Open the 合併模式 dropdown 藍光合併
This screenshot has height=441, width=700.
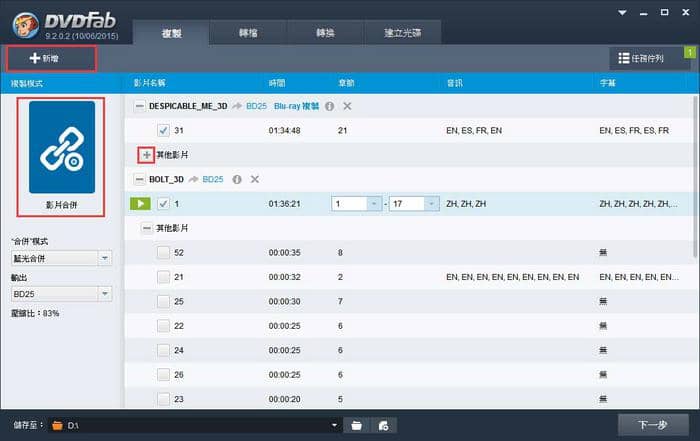point(61,258)
